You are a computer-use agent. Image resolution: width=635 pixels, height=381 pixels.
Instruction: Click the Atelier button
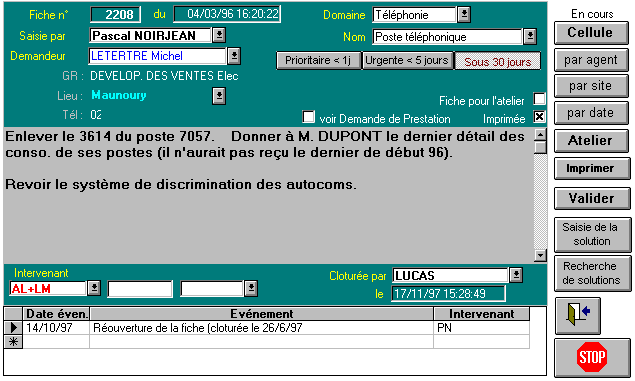point(591,140)
